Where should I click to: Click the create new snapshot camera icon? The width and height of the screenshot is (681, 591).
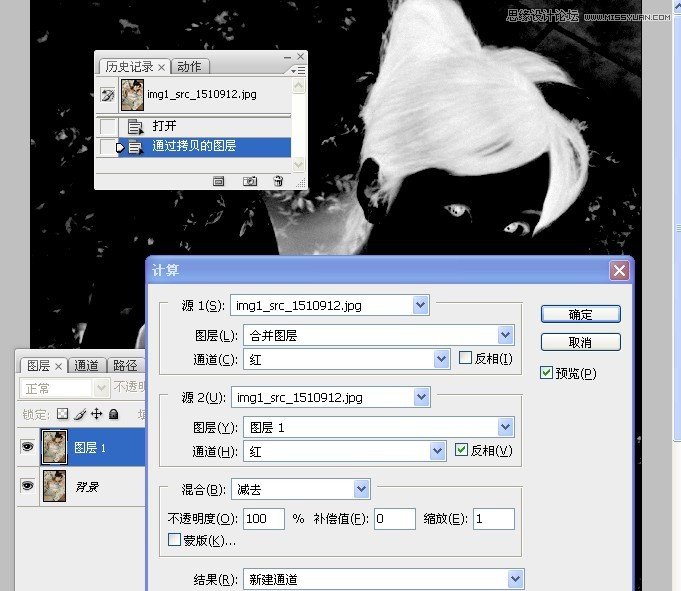(x=250, y=181)
